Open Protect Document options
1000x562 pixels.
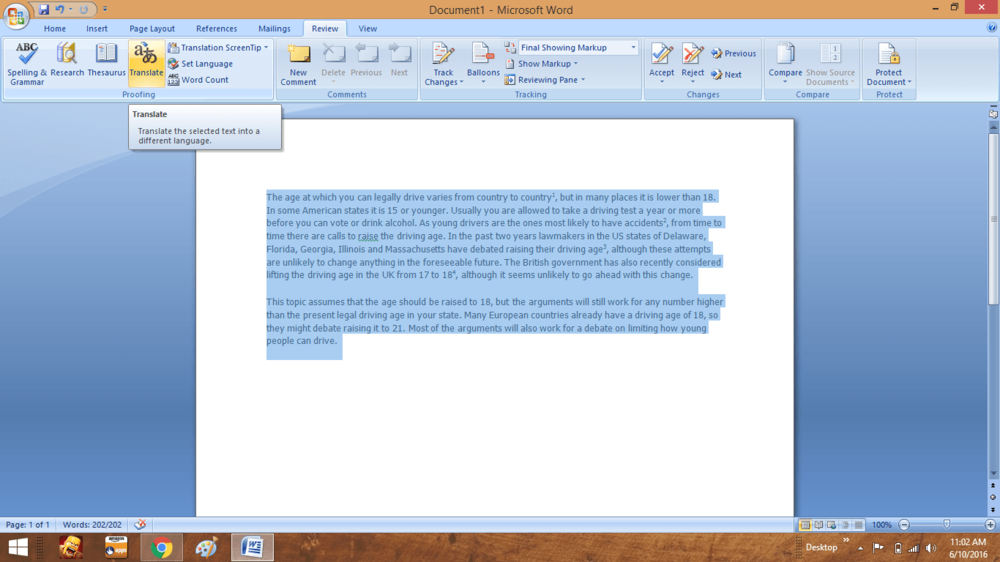click(x=888, y=64)
